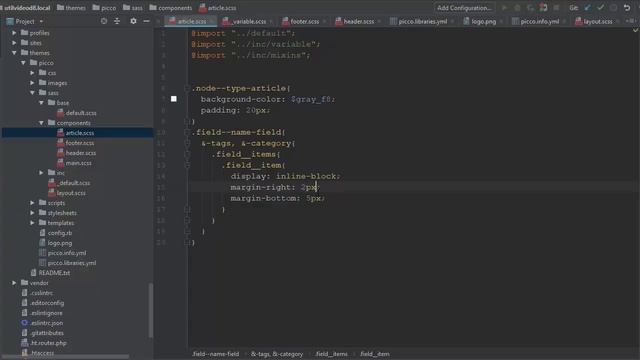
Task: Click locate-file target icon in Project panel
Action: pyautogui.click(x=104, y=21)
